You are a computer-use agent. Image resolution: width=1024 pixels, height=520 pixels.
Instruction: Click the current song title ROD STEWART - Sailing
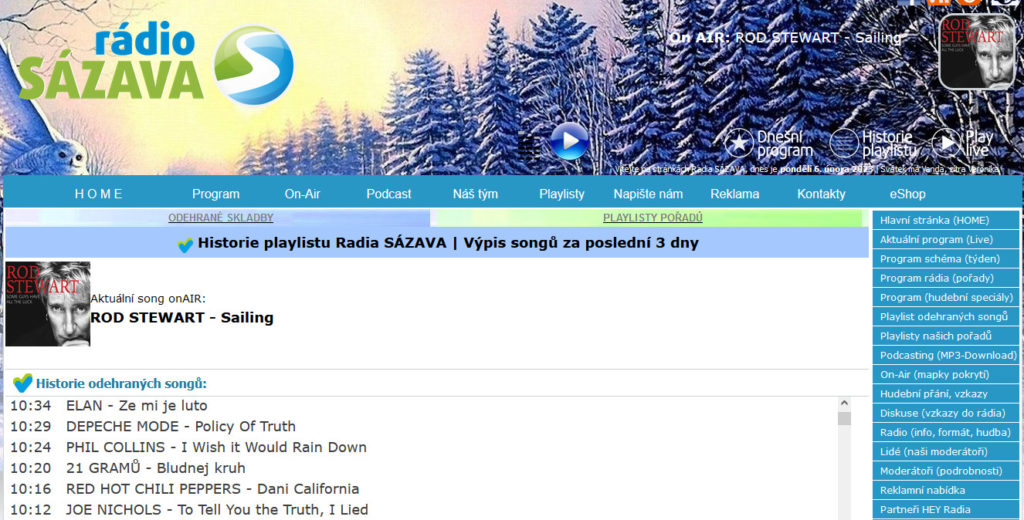tap(182, 318)
